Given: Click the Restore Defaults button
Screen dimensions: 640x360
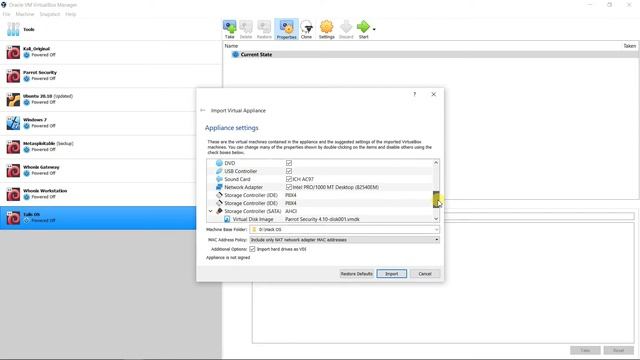Looking at the screenshot, I should click(356, 273).
